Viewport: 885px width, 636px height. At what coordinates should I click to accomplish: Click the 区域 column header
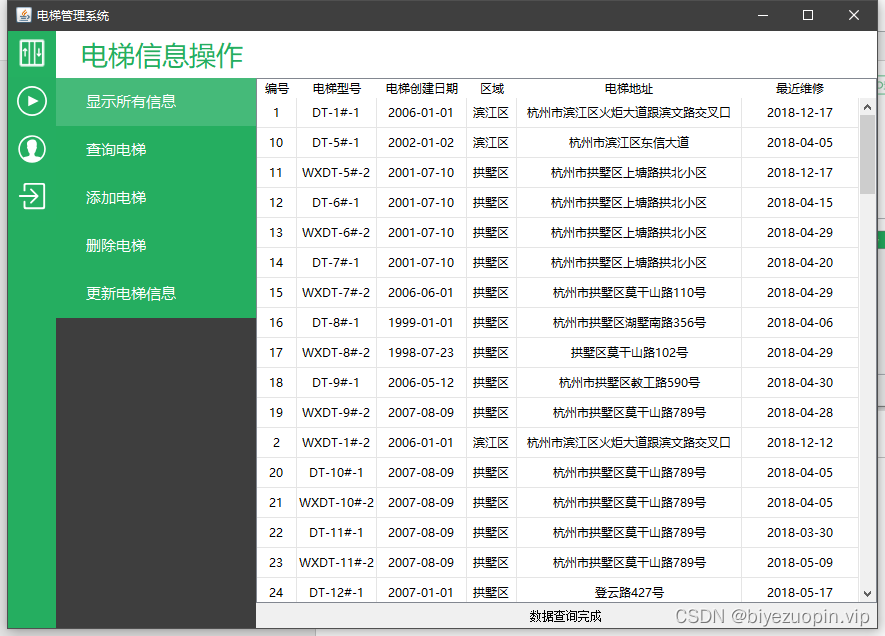(491, 88)
